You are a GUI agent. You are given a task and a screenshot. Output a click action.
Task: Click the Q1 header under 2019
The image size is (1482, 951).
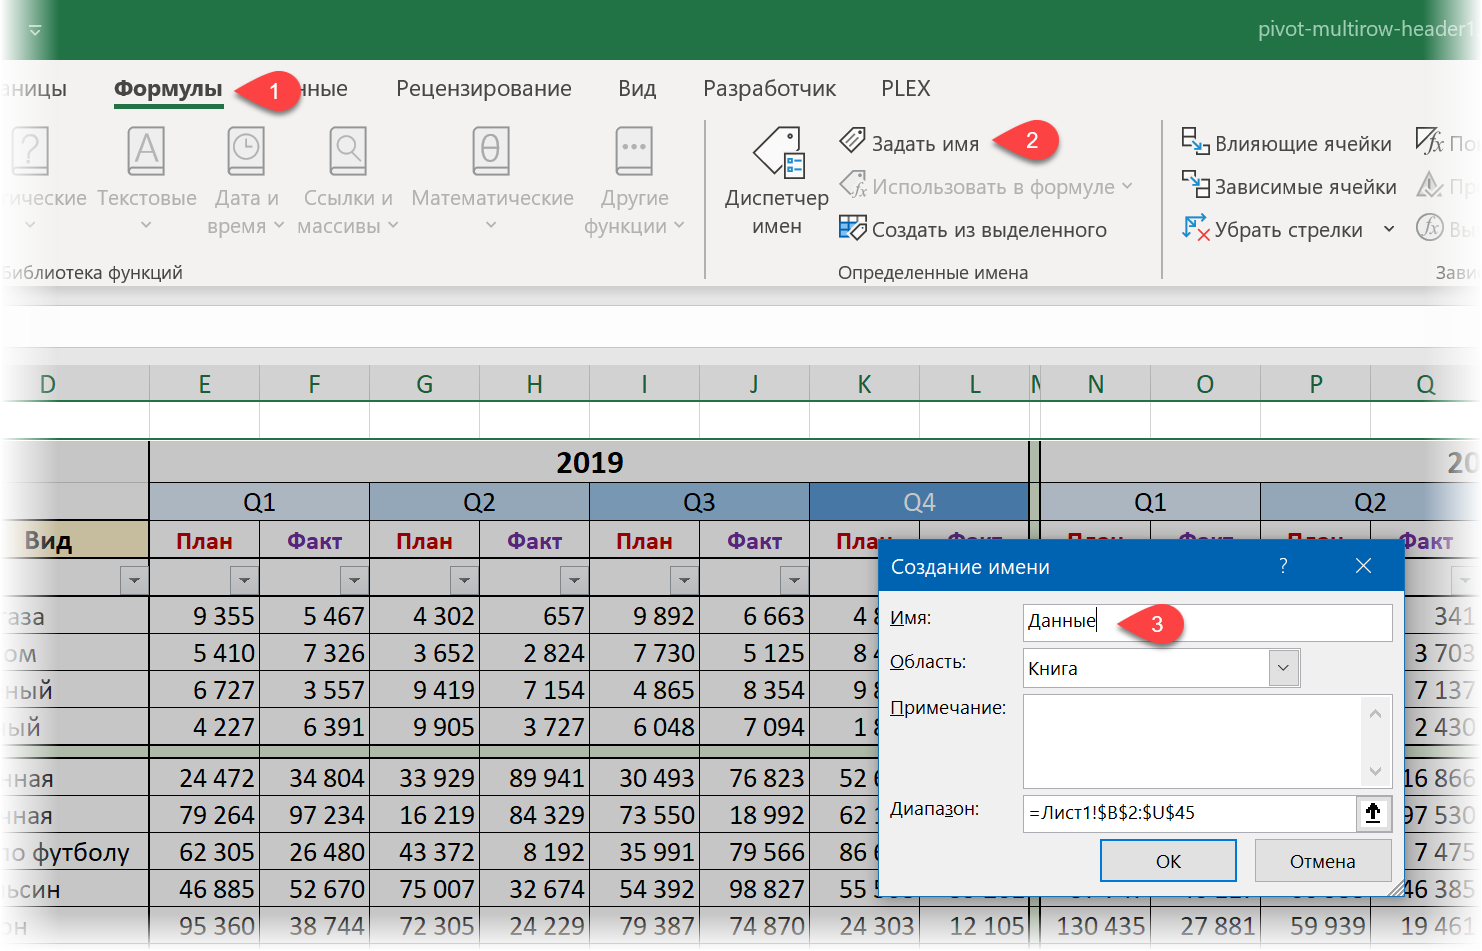coord(259,502)
